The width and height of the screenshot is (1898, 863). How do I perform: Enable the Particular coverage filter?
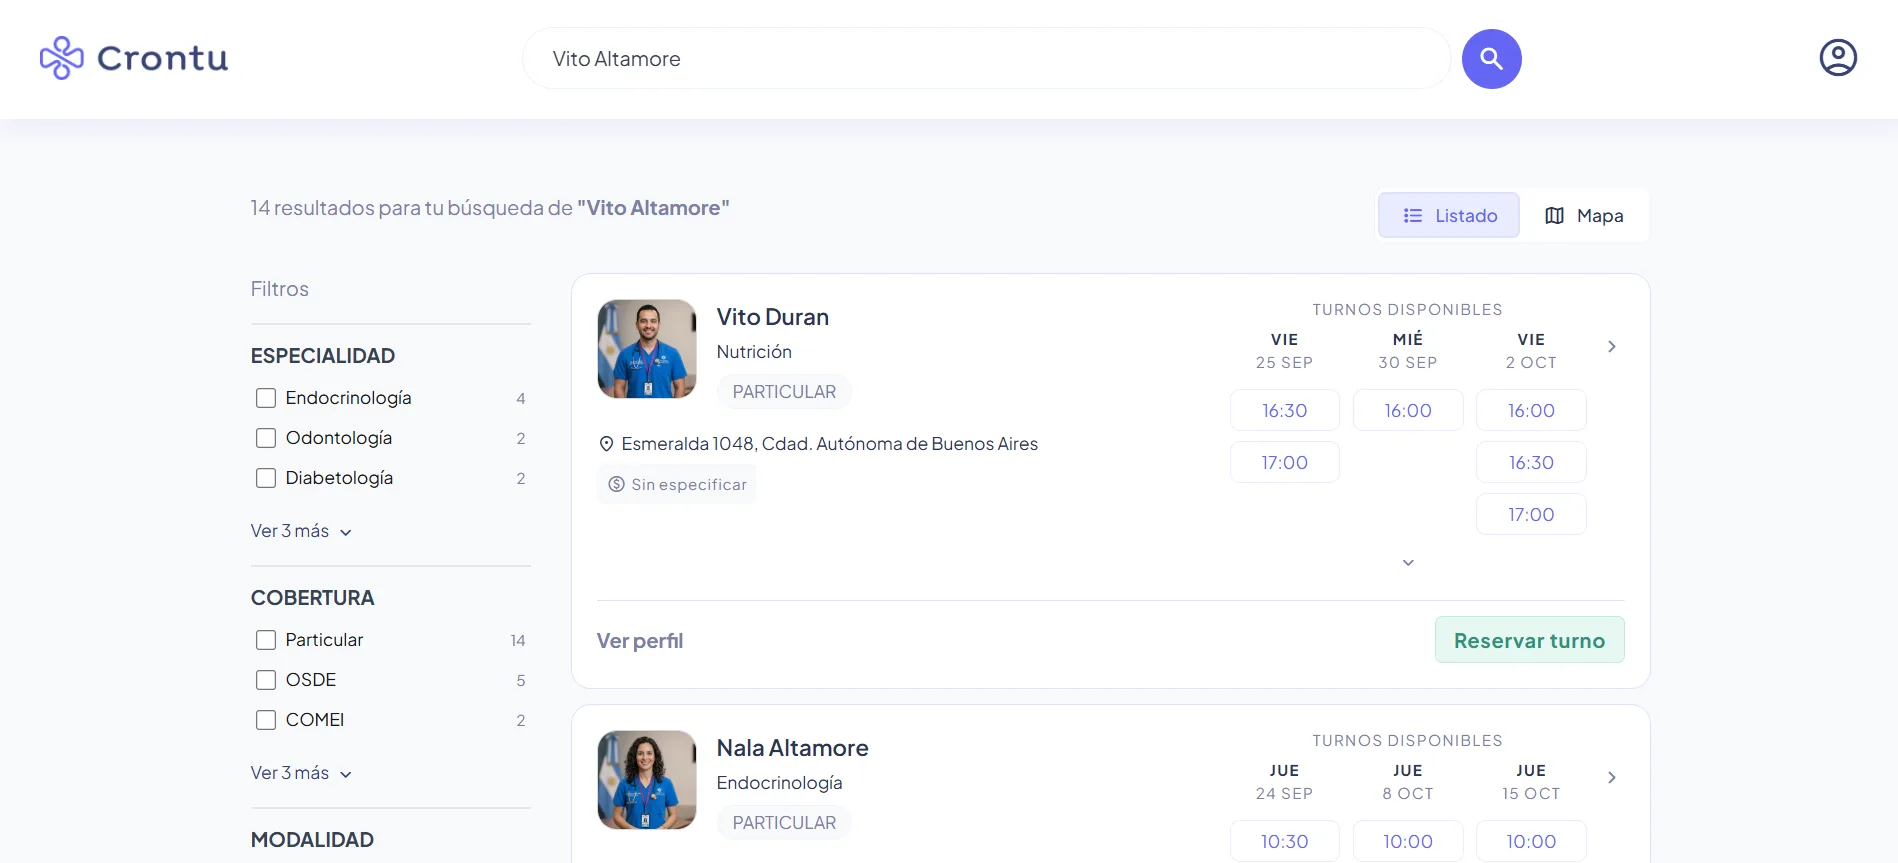[x=266, y=640]
